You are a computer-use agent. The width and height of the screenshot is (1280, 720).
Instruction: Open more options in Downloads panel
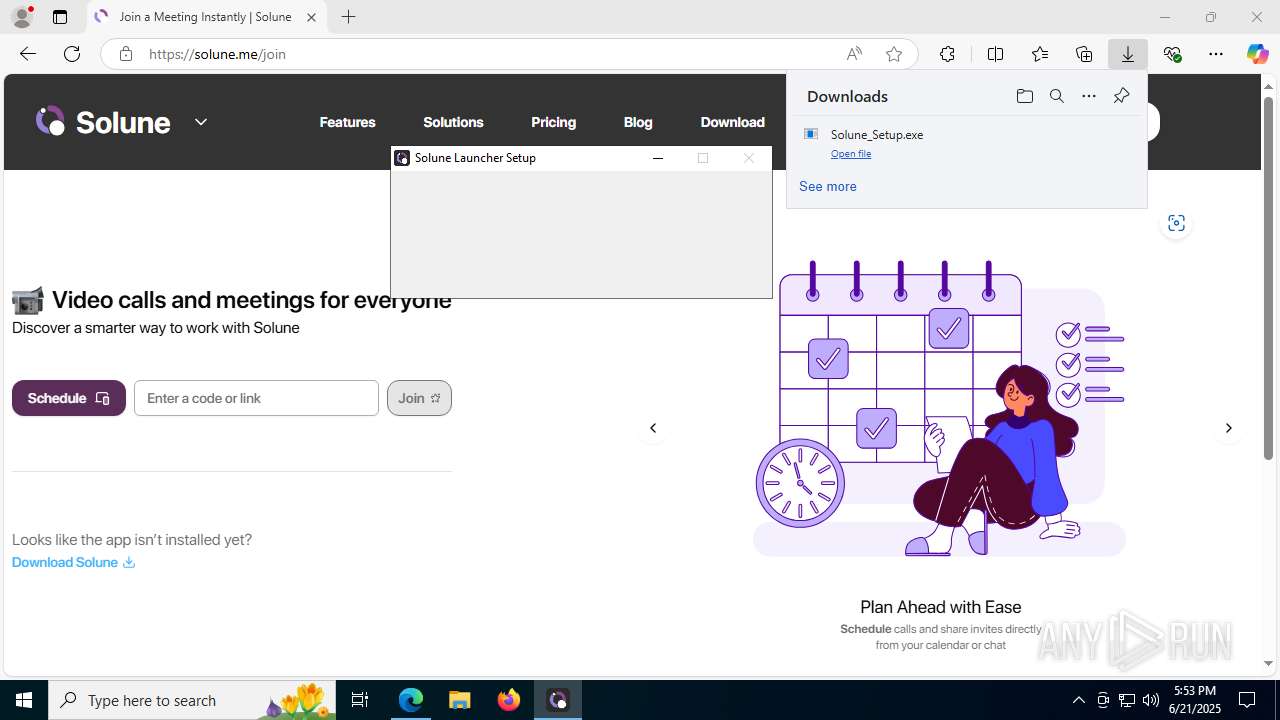coord(1089,96)
